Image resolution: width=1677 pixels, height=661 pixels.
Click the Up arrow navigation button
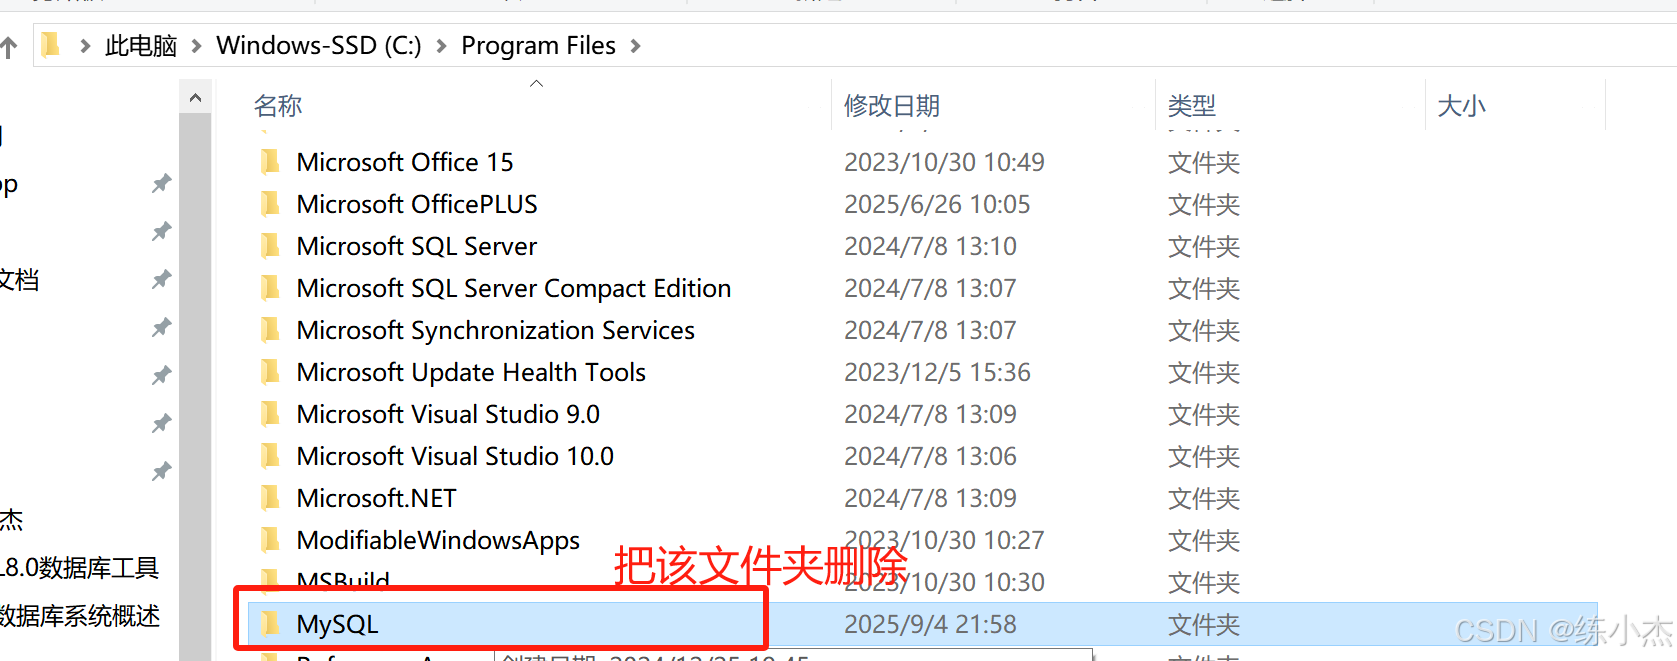point(8,47)
